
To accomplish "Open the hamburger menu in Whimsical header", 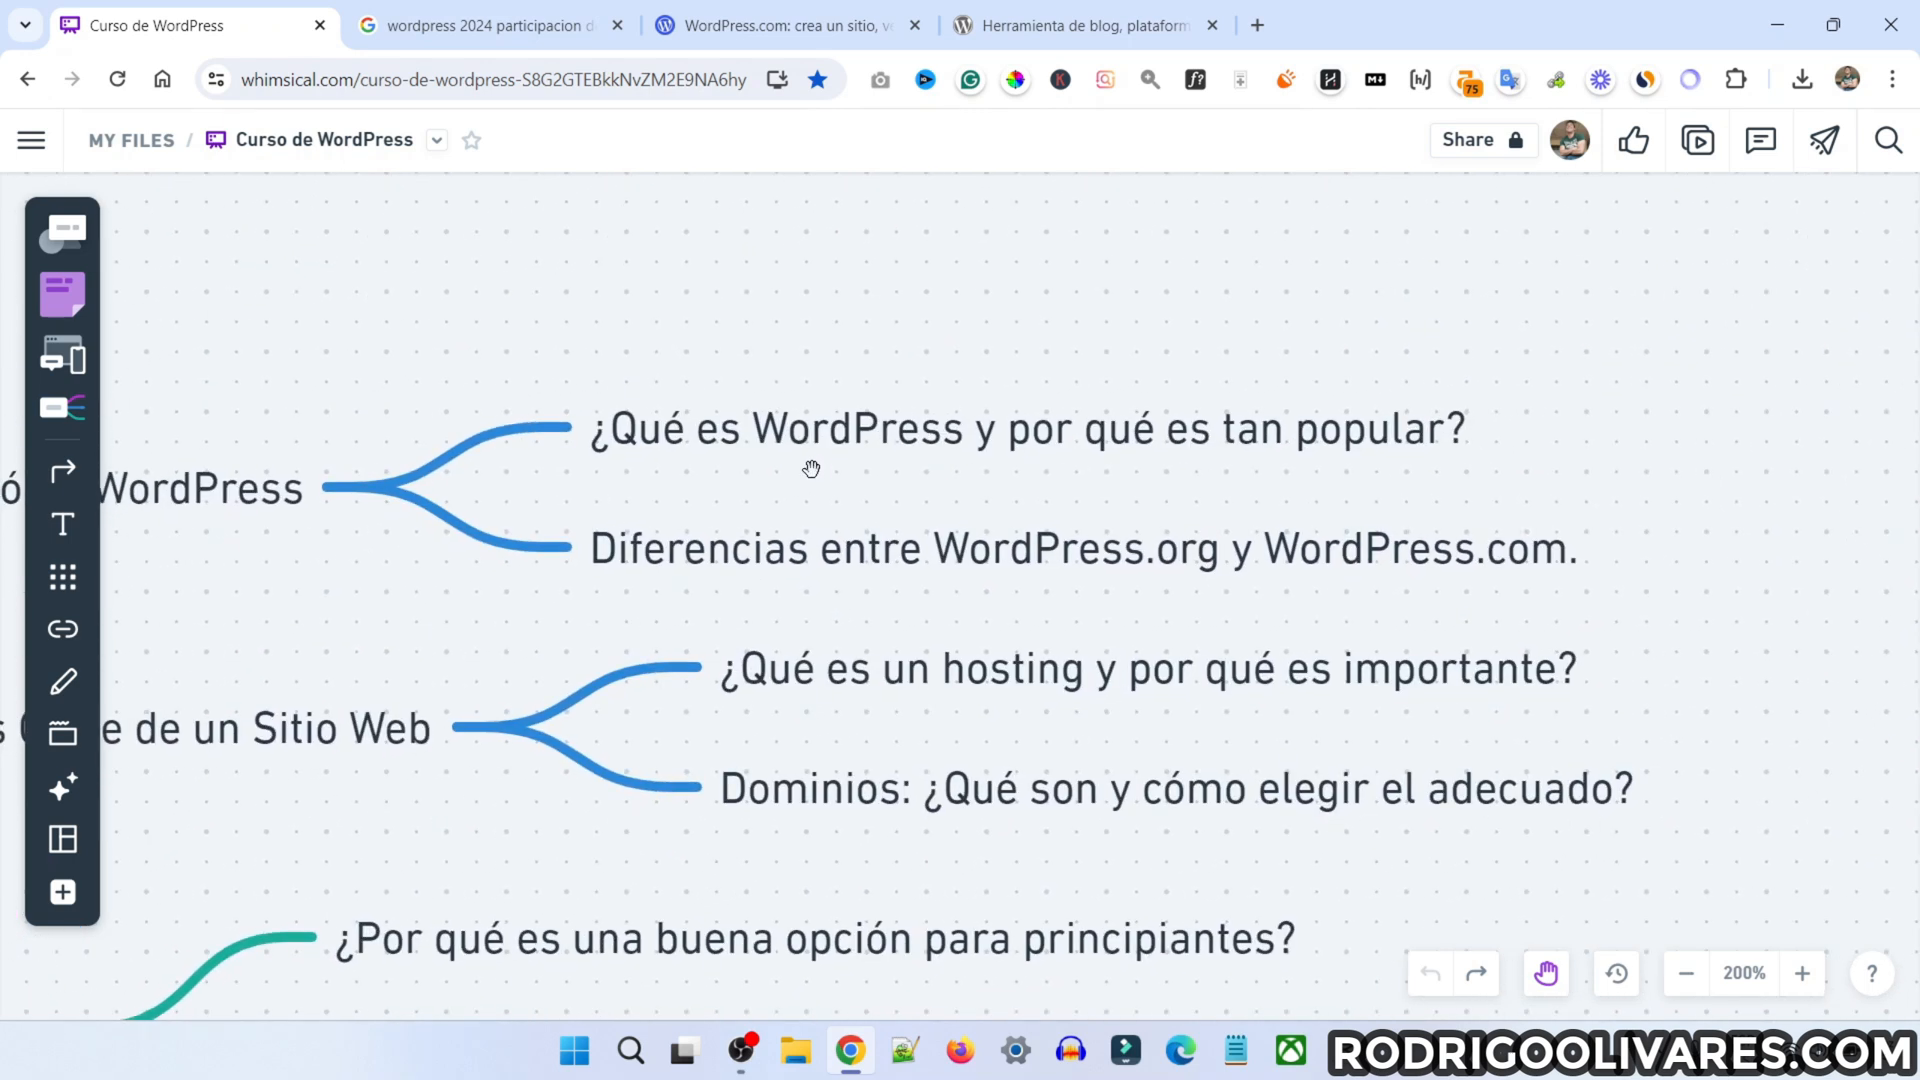I will point(31,140).
